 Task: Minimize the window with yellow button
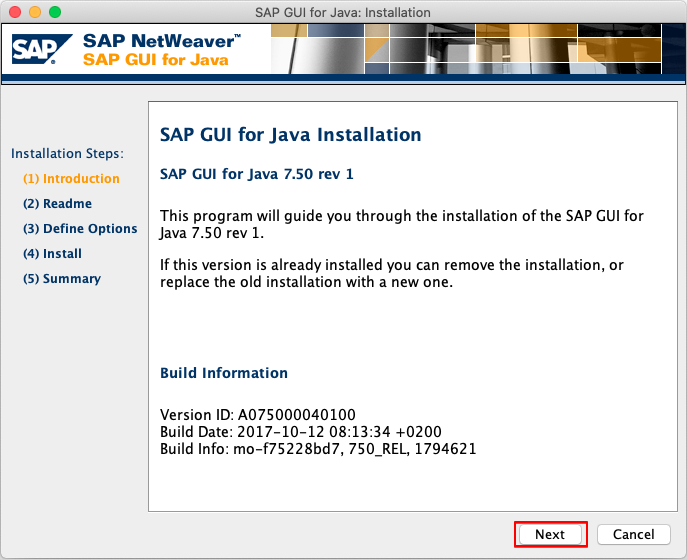click(35, 12)
